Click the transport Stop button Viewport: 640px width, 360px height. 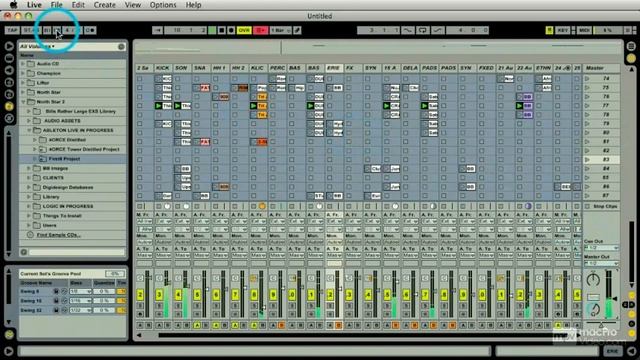point(222,30)
